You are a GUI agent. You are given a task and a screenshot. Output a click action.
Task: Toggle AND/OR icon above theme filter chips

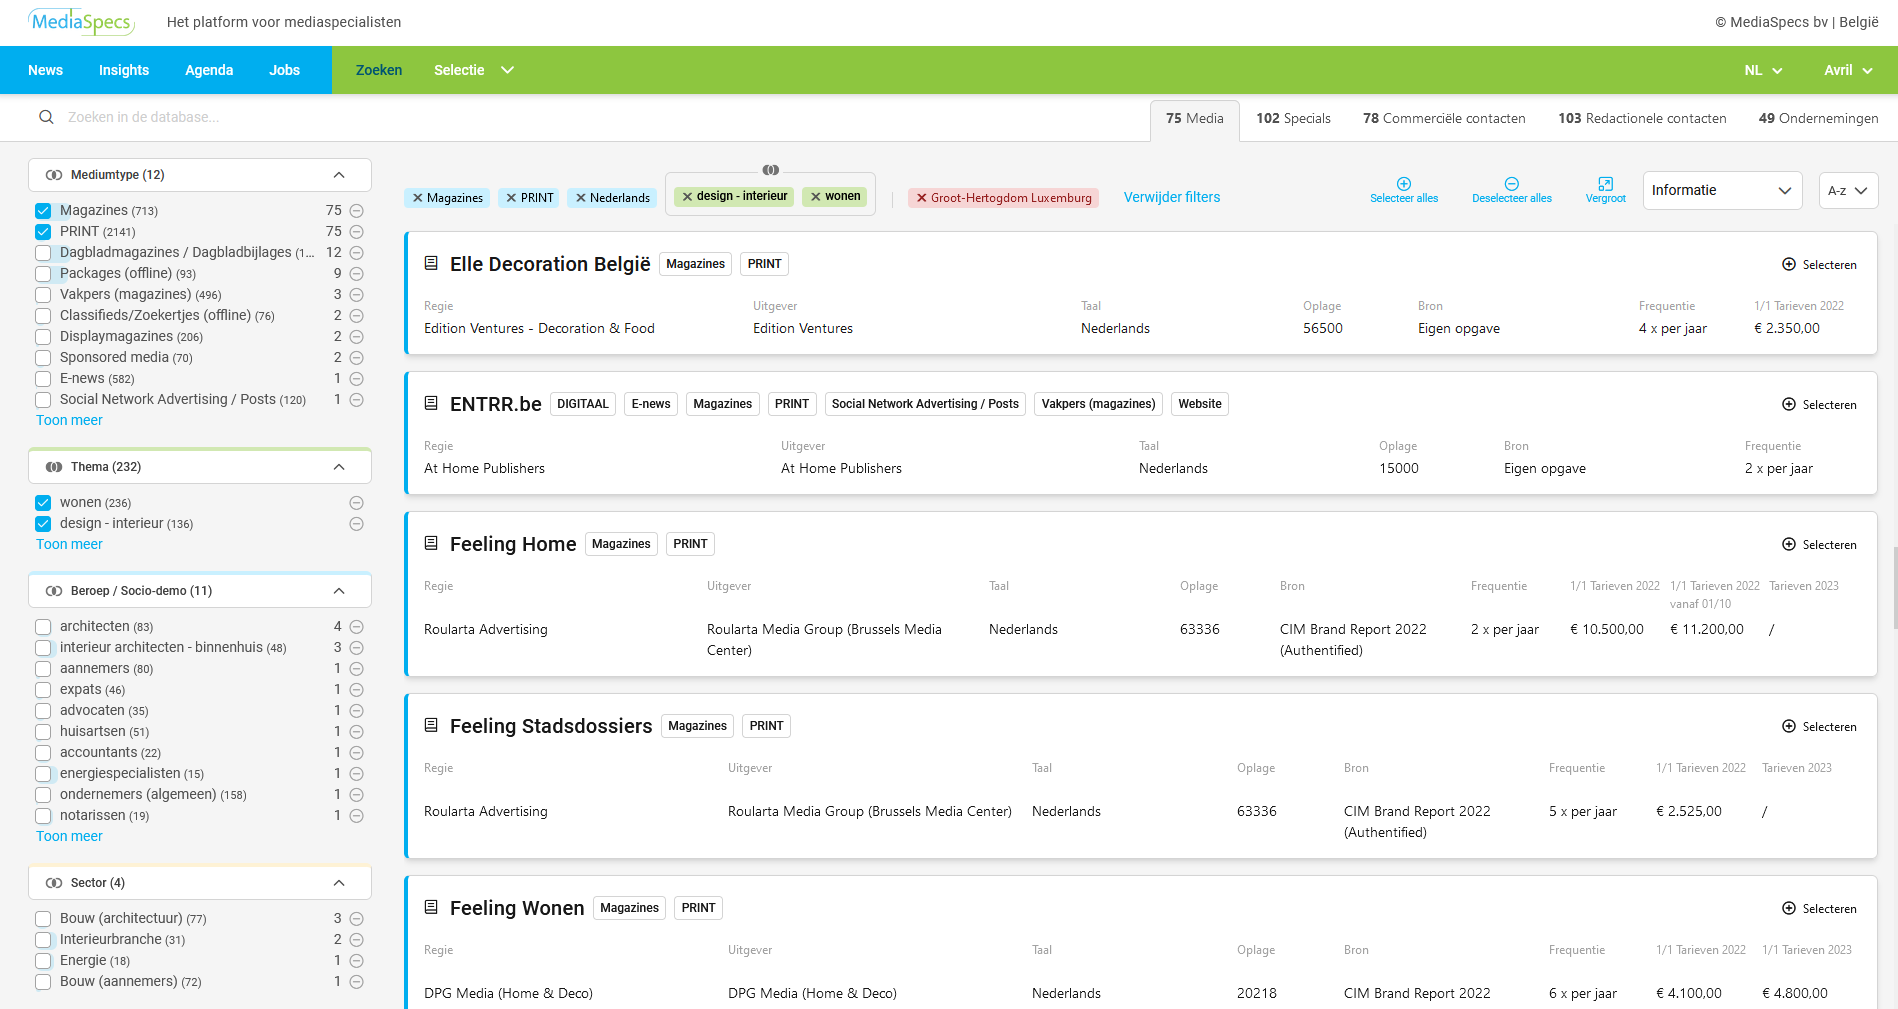770,170
